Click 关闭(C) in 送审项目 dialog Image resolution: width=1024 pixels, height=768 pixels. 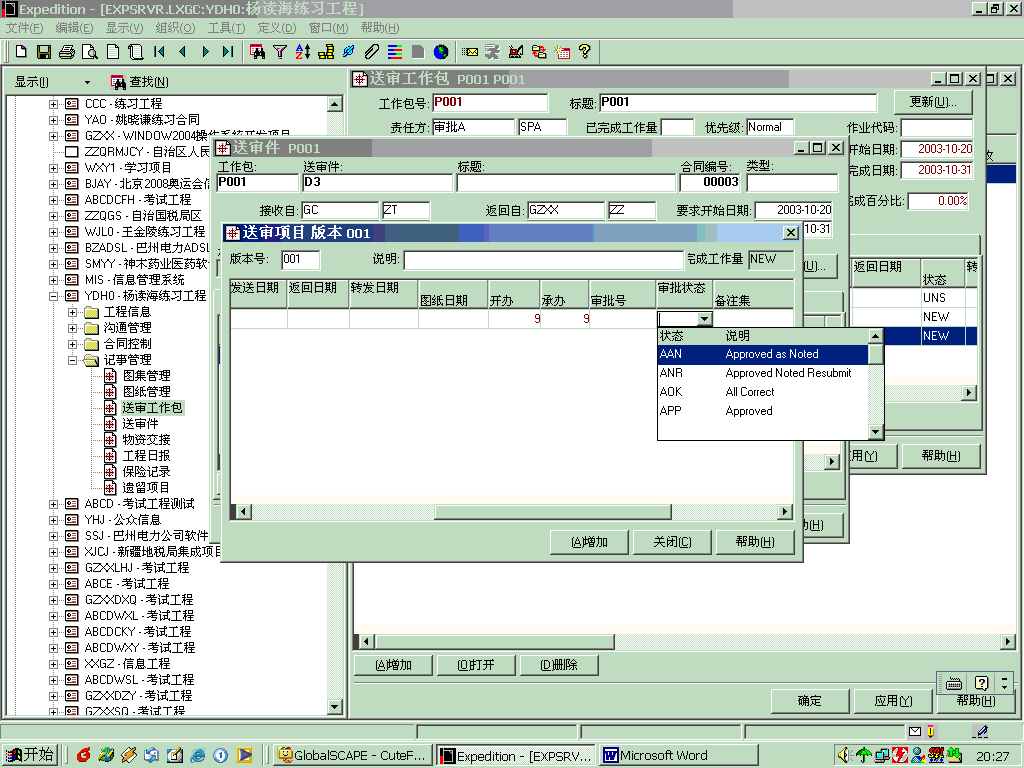[x=672, y=542]
